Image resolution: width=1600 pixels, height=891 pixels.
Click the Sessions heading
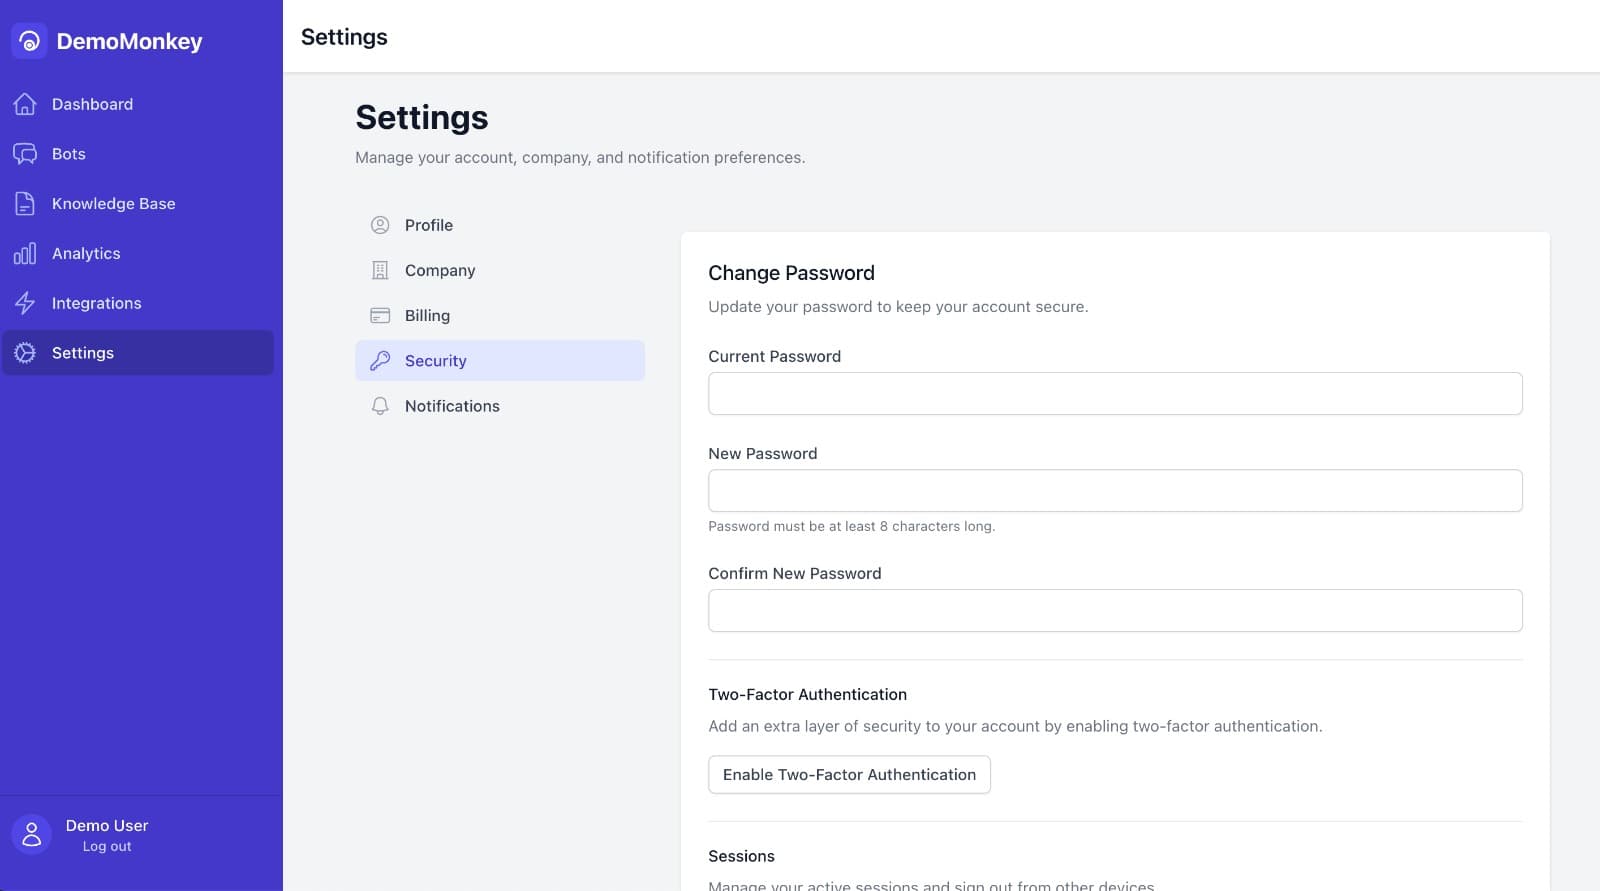pyautogui.click(x=741, y=856)
